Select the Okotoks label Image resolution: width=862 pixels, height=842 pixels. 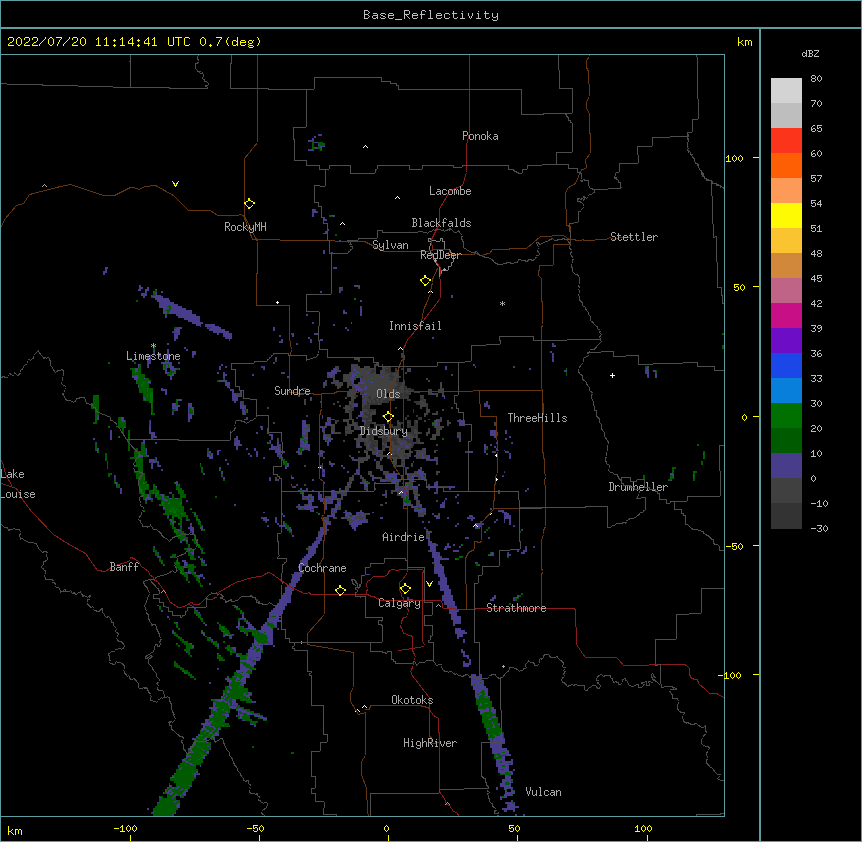tap(412, 700)
